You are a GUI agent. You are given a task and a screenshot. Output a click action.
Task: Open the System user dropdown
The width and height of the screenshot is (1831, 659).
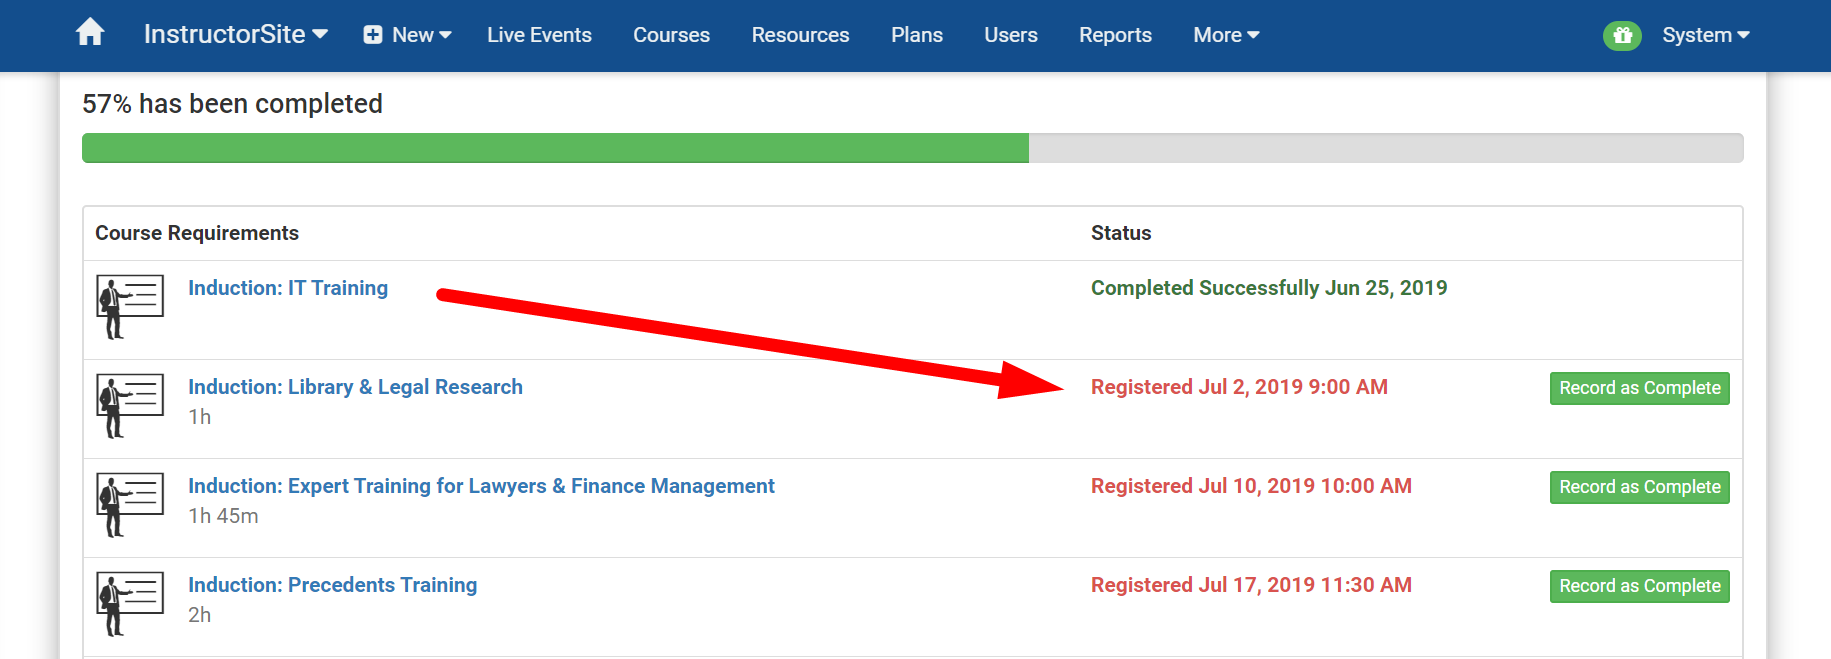[1706, 35]
